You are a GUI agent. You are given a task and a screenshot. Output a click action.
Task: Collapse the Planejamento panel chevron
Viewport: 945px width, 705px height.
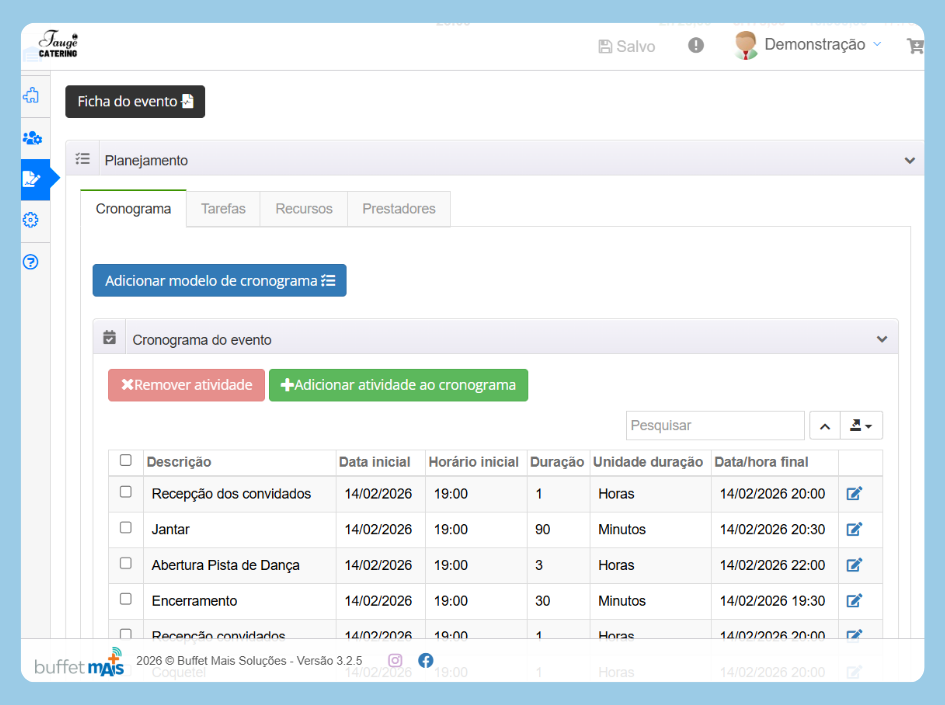pos(909,160)
